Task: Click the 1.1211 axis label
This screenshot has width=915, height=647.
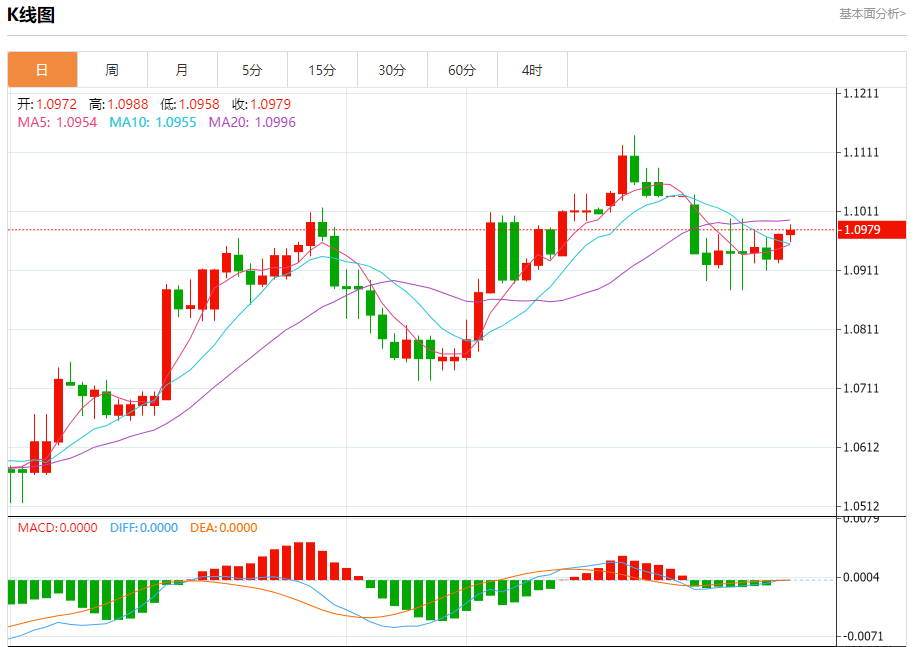Action: tap(861, 93)
